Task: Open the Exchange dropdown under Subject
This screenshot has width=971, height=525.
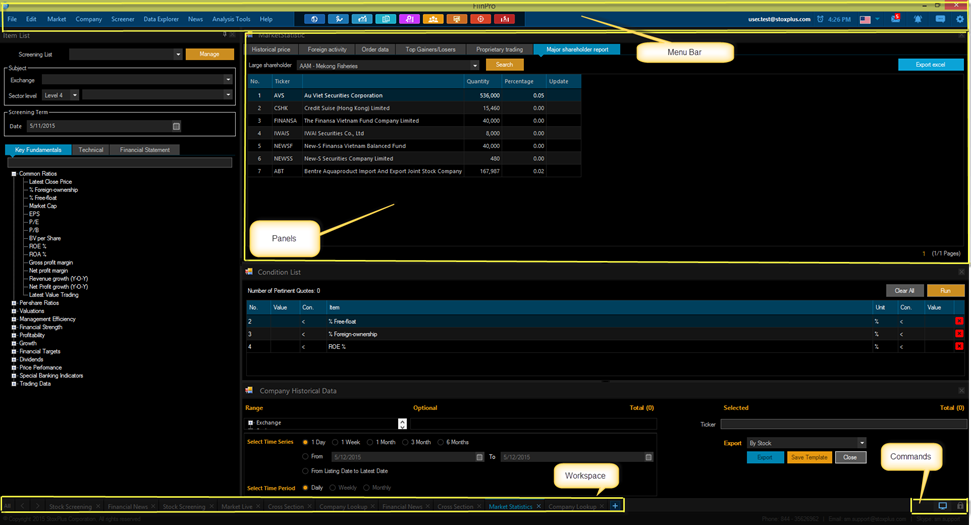Action: pos(228,80)
